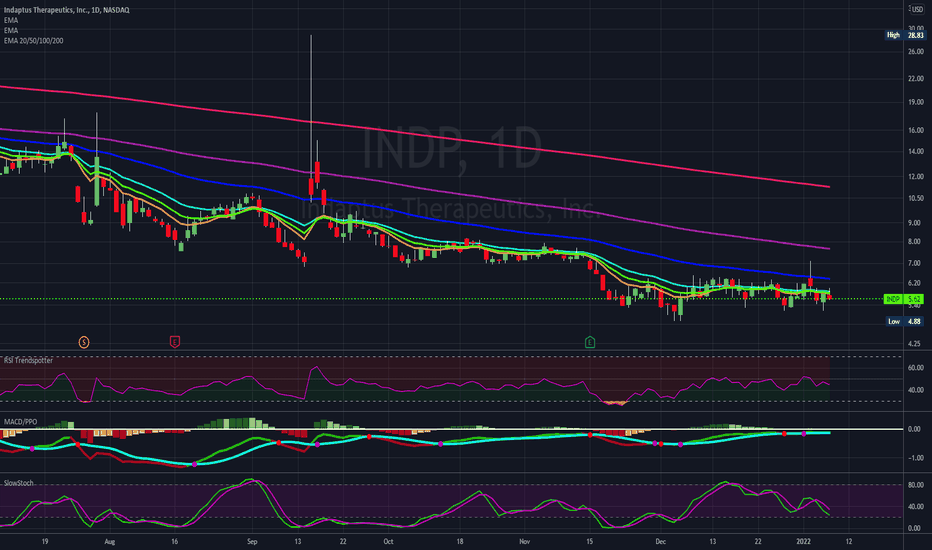
Task: Click the Oct label on time axis
Action: 388,542
